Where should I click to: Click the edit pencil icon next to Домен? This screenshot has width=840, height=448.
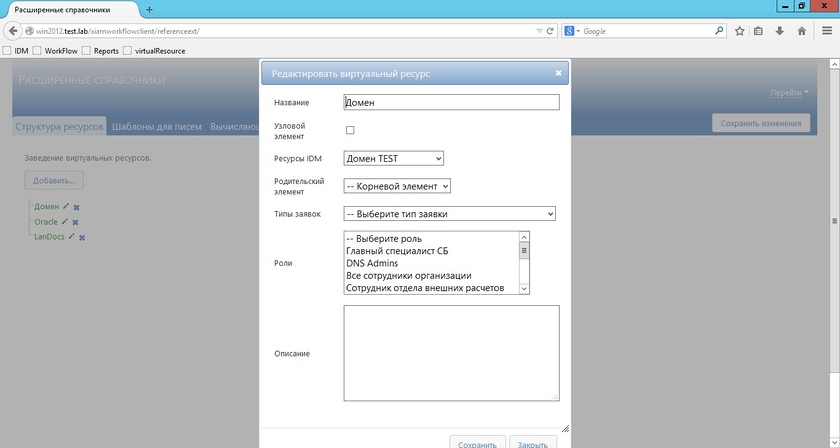(66, 206)
